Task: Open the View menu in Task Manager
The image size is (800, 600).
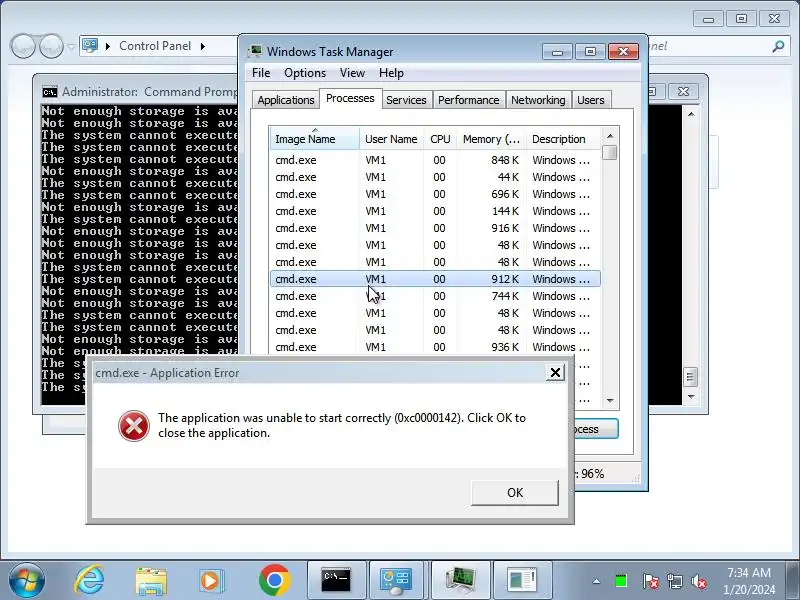Action: (x=352, y=73)
